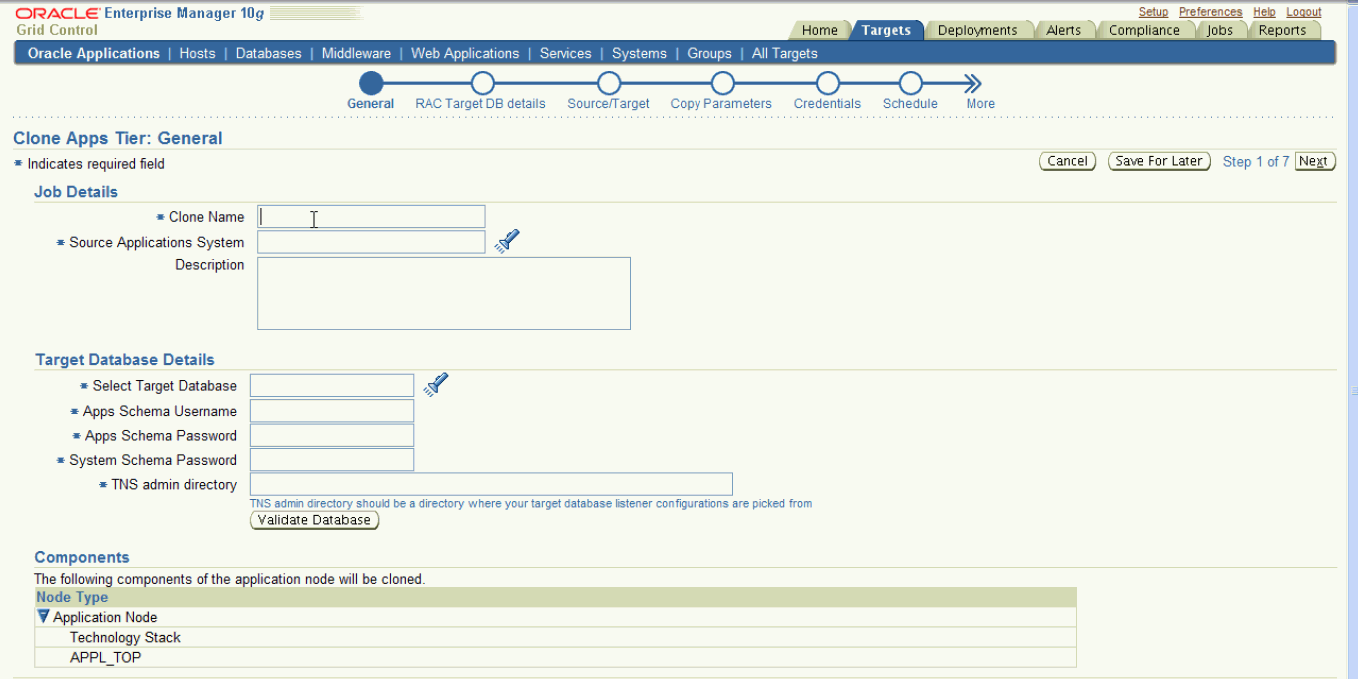
Task: Select Hosts subtab
Action: tap(197, 53)
